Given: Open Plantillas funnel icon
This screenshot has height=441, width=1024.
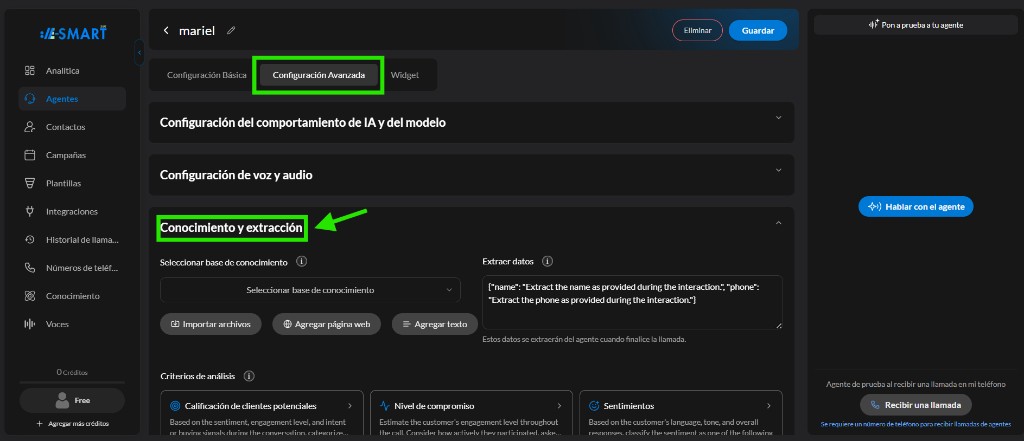Looking at the screenshot, I should coord(29,183).
